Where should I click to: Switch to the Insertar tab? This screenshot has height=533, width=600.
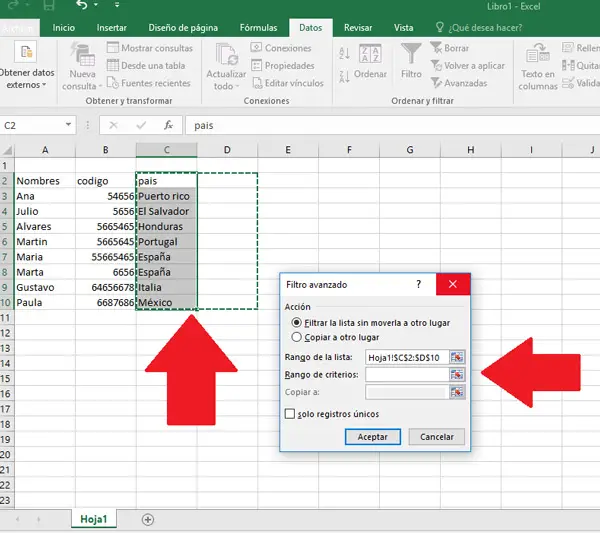point(111,28)
